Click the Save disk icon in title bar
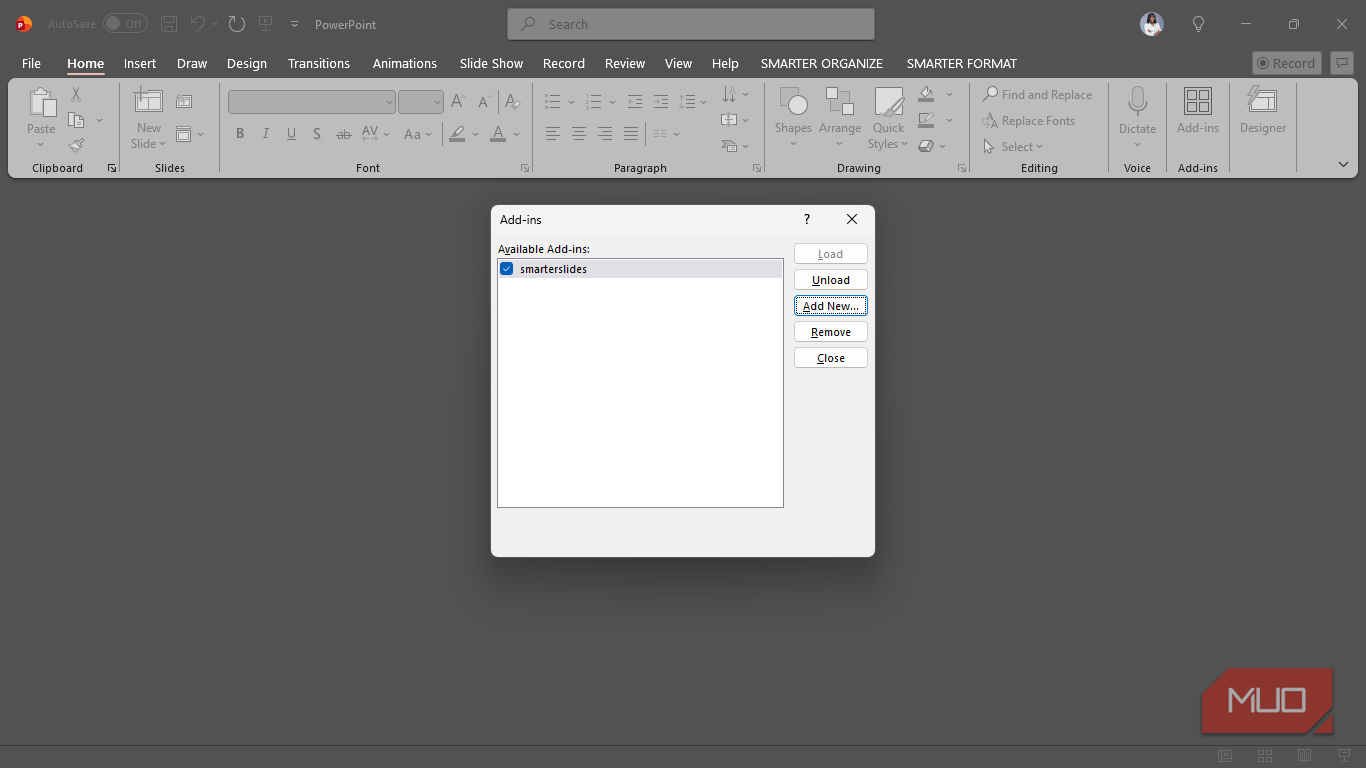The width and height of the screenshot is (1366, 768). 169,24
